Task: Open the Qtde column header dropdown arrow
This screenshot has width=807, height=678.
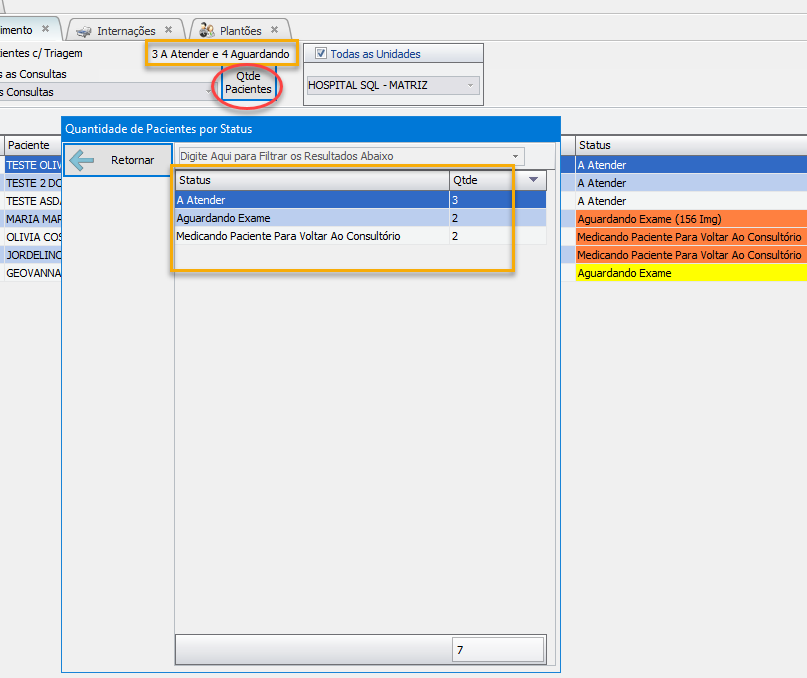Action: pos(534,180)
